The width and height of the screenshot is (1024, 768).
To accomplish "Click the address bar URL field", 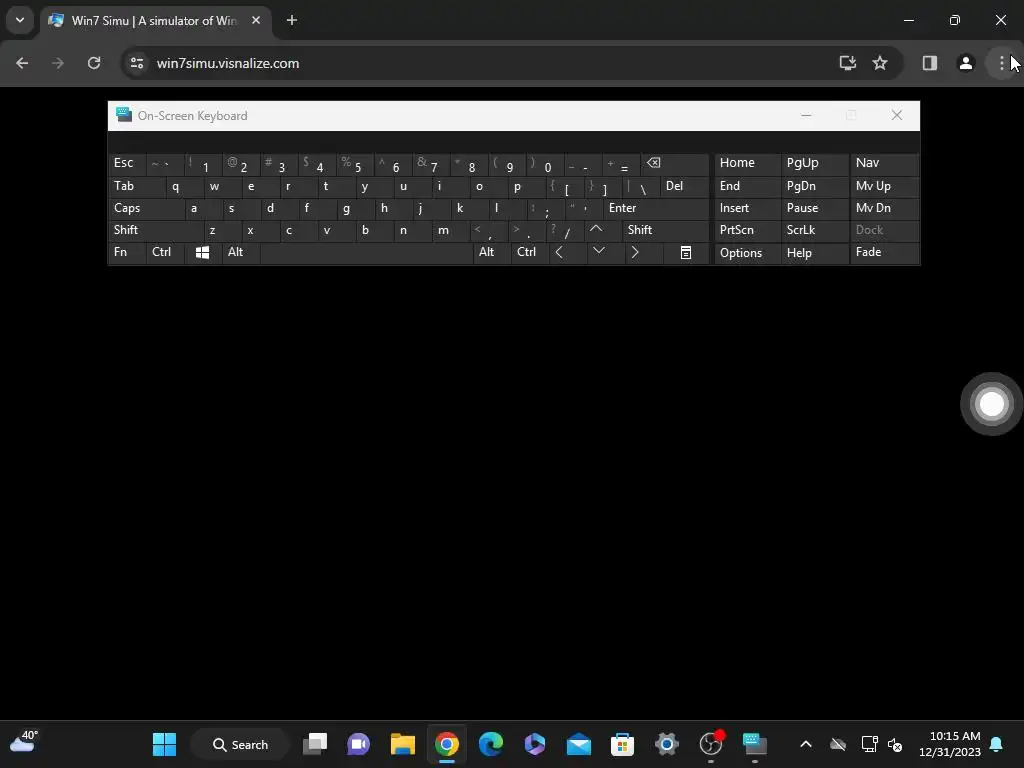I will [483, 63].
